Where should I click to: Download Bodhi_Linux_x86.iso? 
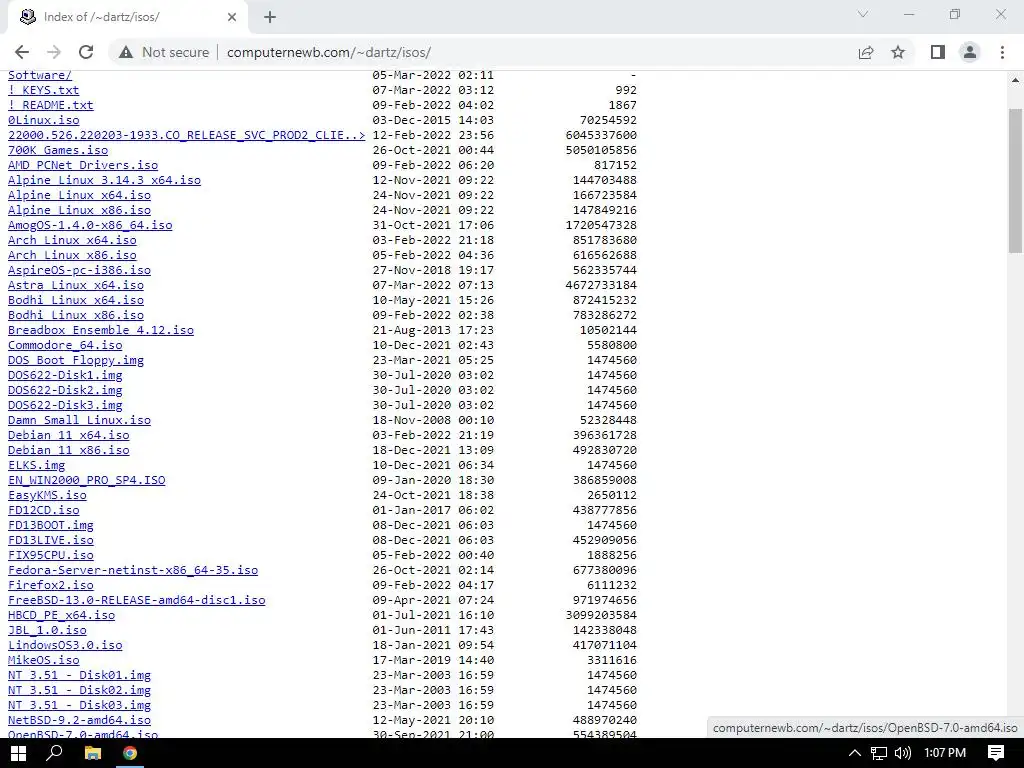click(x=76, y=315)
